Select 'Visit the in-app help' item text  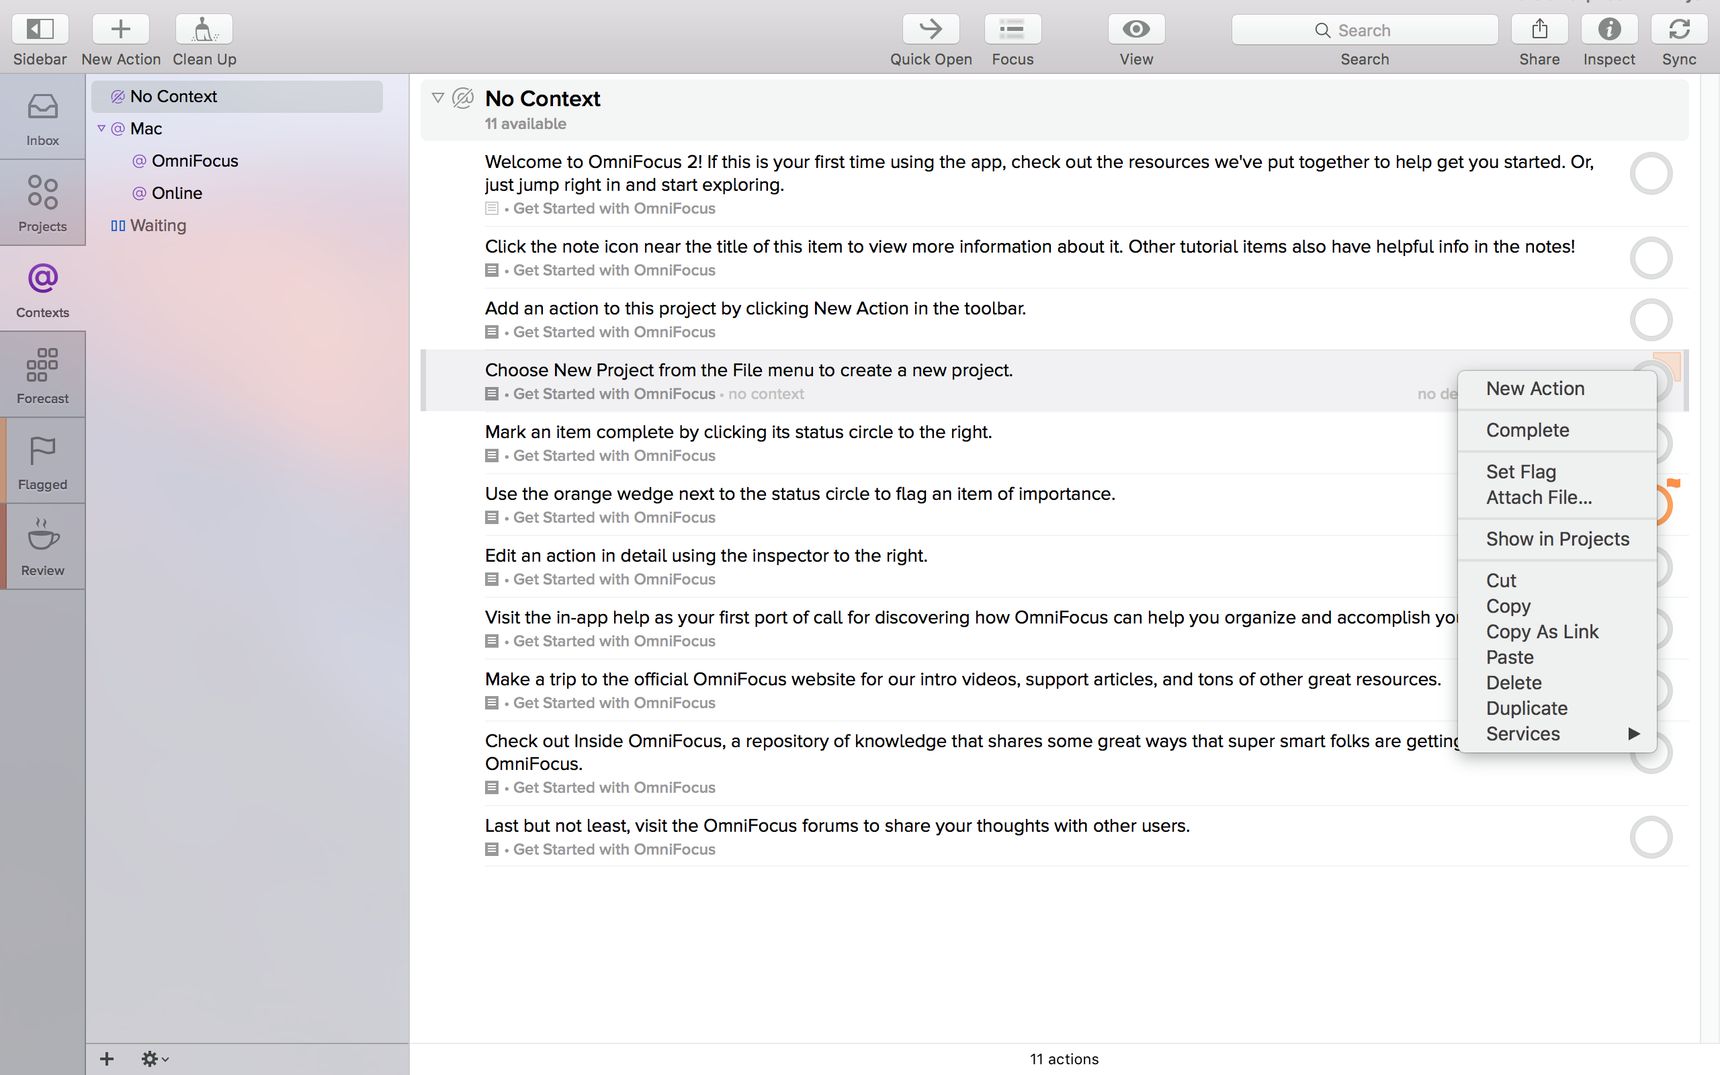coord(972,618)
